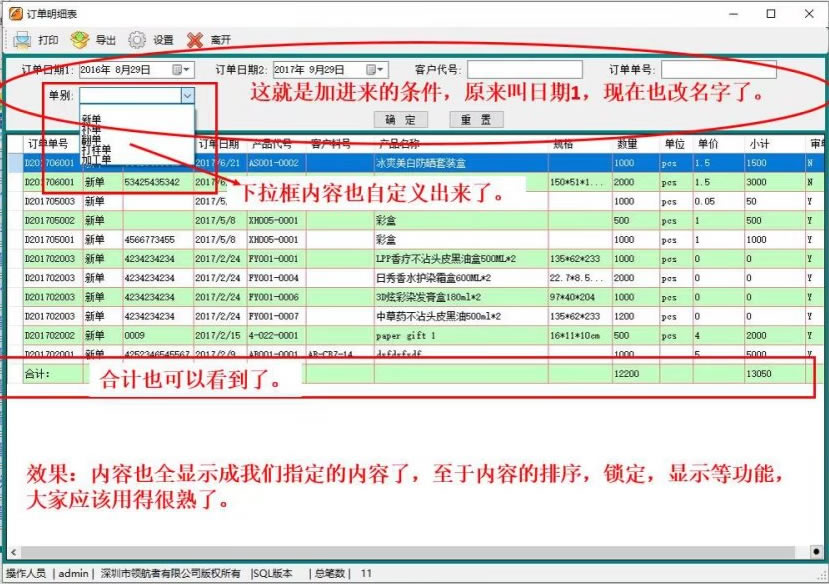The height and width of the screenshot is (584, 829).
Task: Sort by the 规格 column header
Action: click(x=563, y=144)
